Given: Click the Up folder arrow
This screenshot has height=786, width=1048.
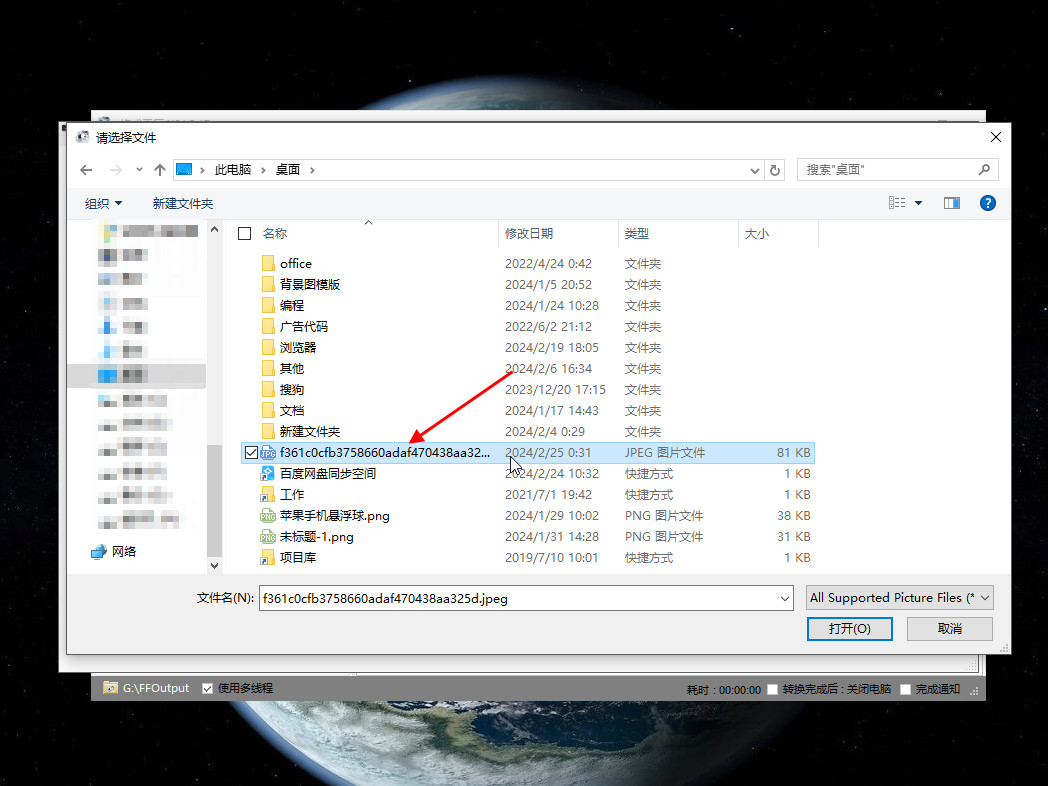Looking at the screenshot, I should tap(159, 170).
